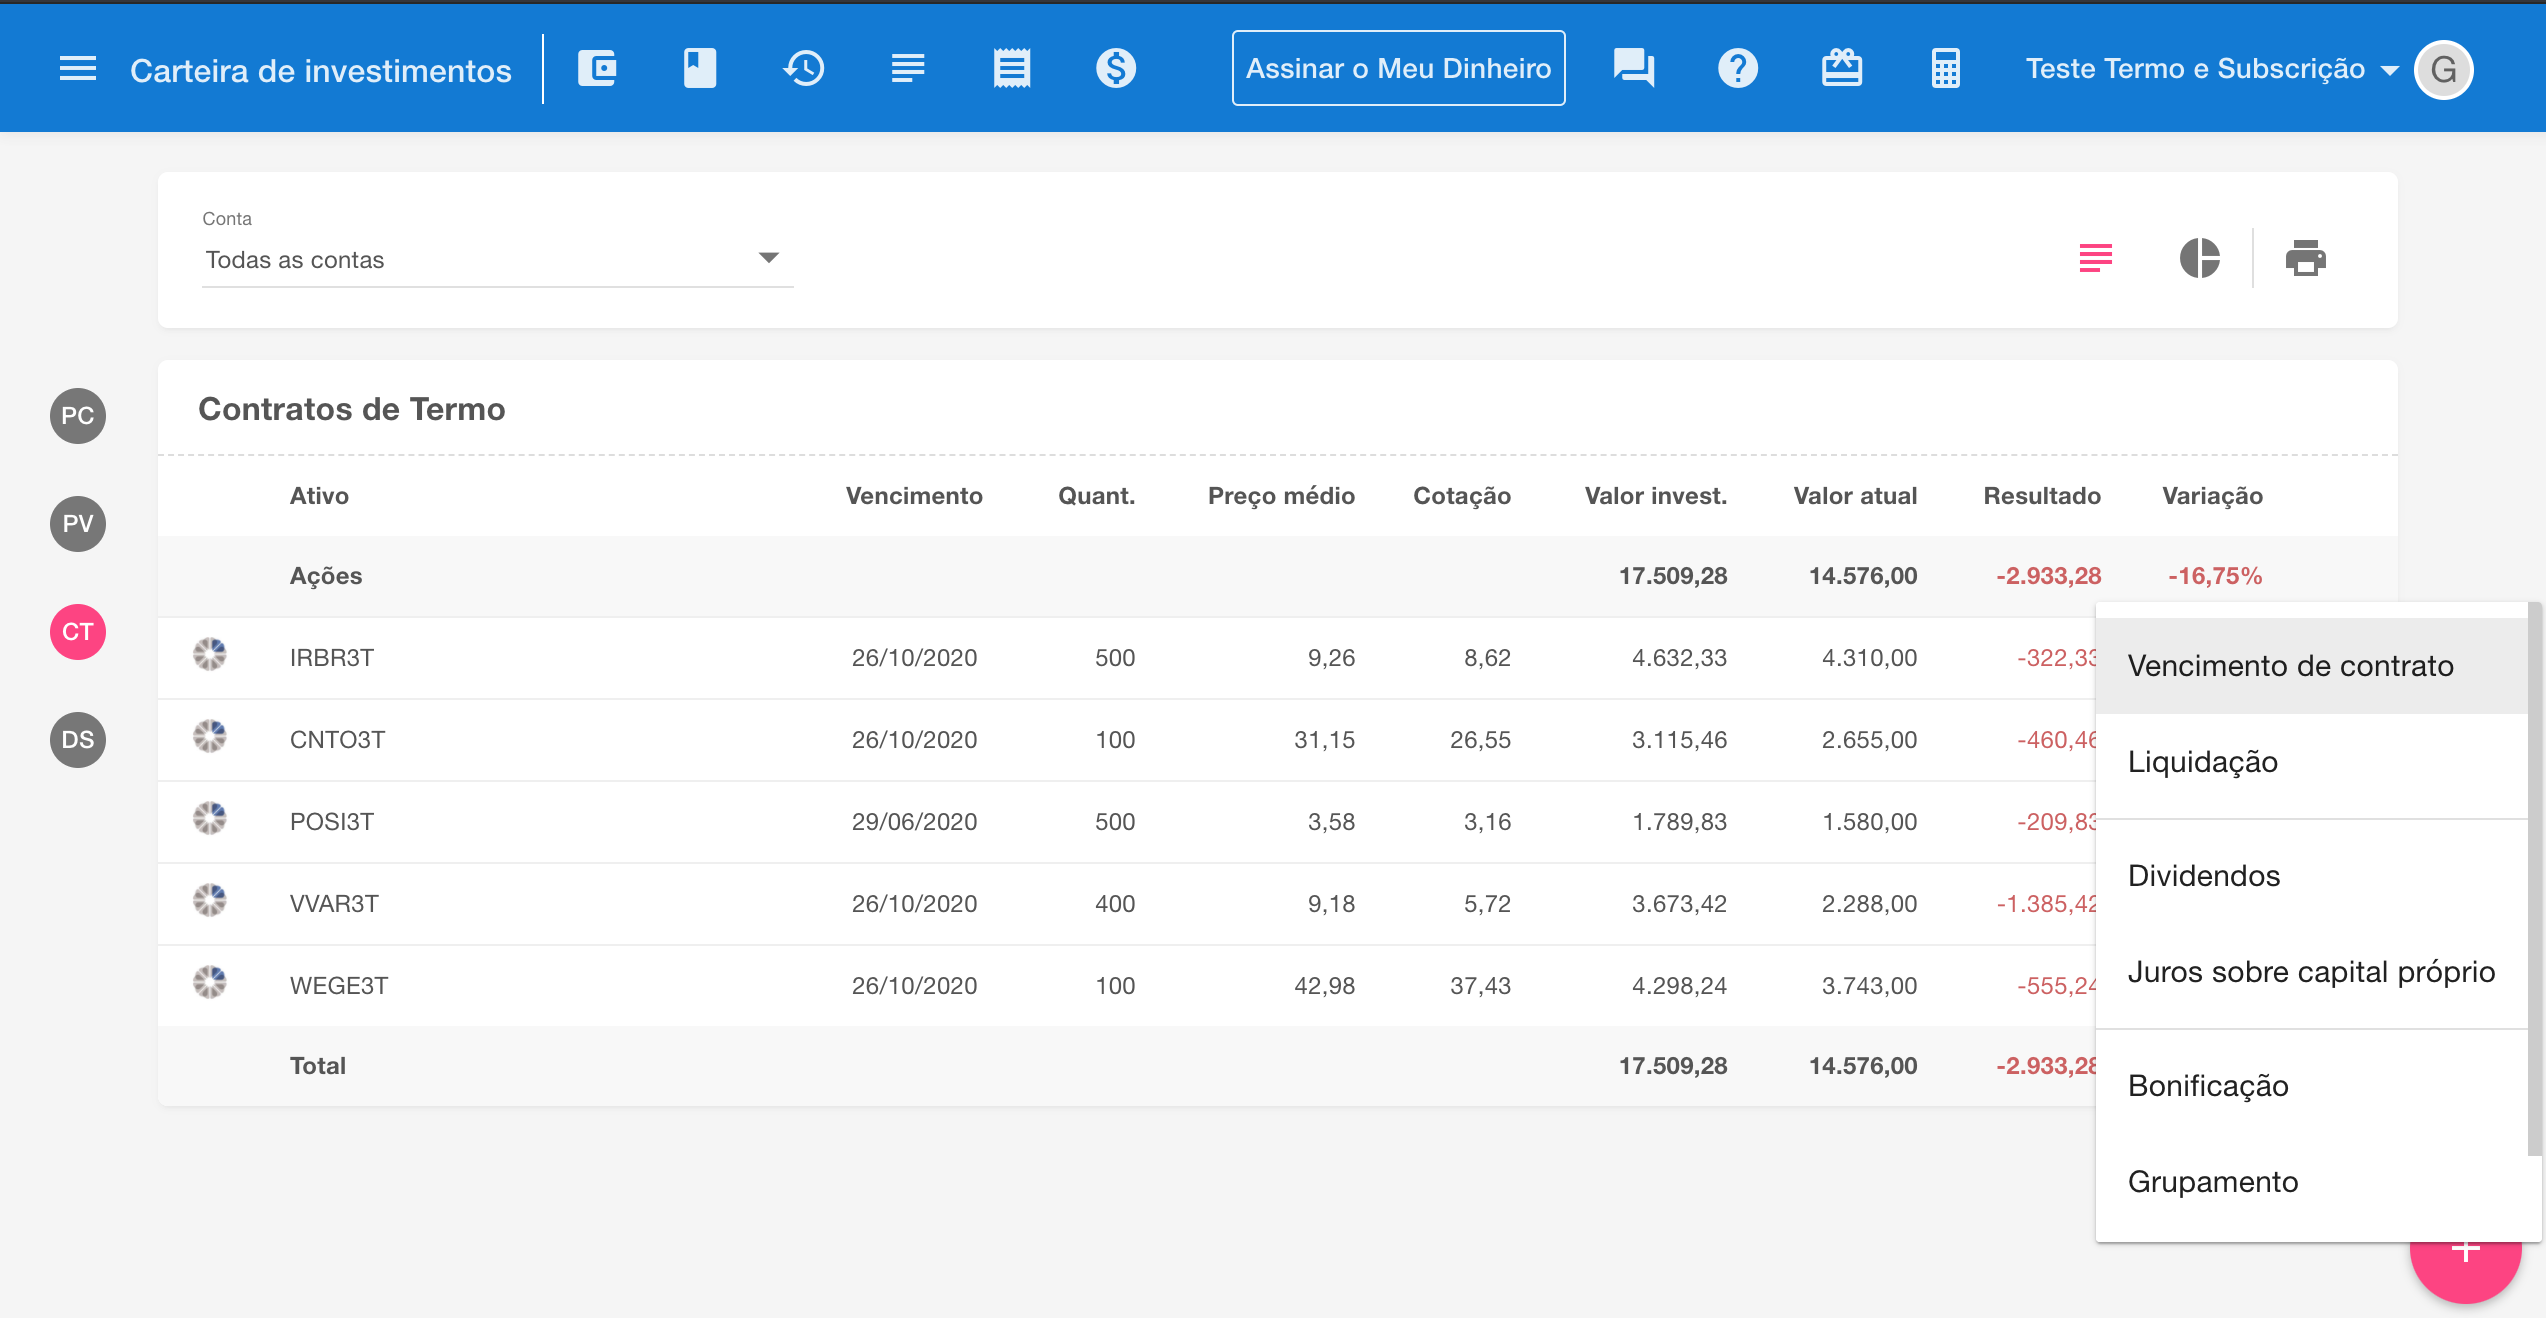Switch to pie chart view
The width and height of the screenshot is (2546, 1318).
(2199, 258)
